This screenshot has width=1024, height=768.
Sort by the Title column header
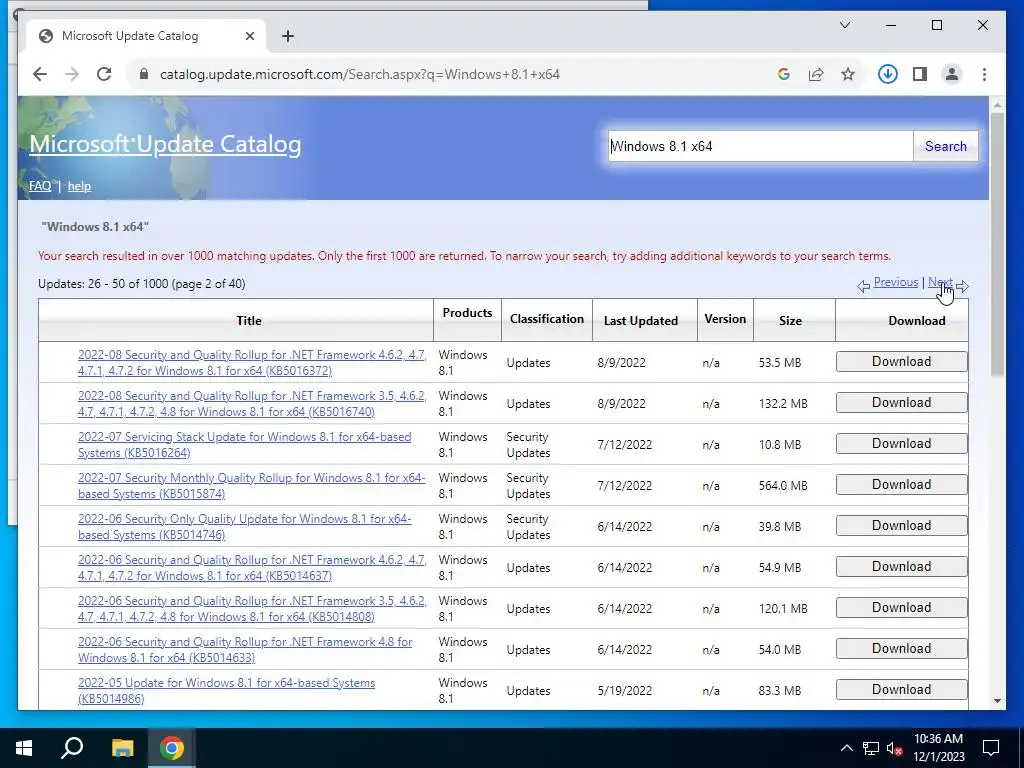pos(249,321)
